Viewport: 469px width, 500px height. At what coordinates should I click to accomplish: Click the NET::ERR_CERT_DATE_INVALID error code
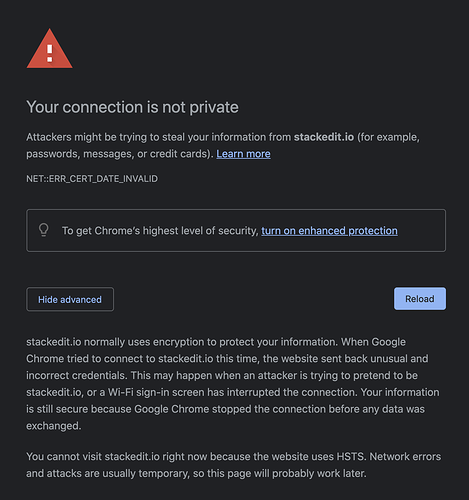pyautogui.click(x=92, y=179)
